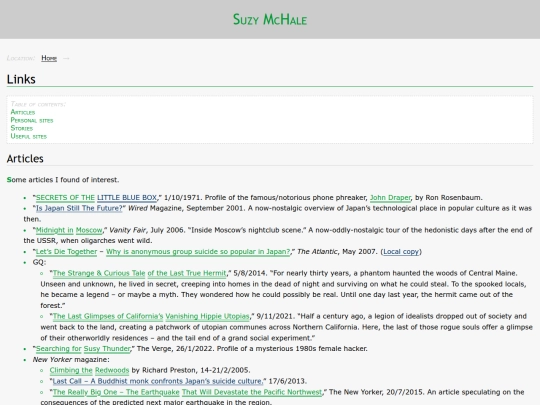Open 'Midnight in Moscow' article link
The height and width of the screenshot is (405, 540).
[x=69, y=230]
